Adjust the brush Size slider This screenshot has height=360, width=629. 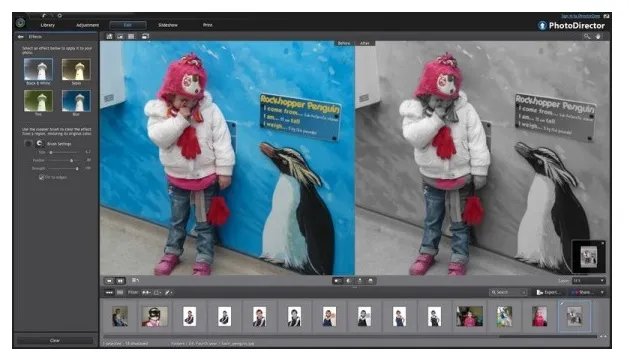64,152
